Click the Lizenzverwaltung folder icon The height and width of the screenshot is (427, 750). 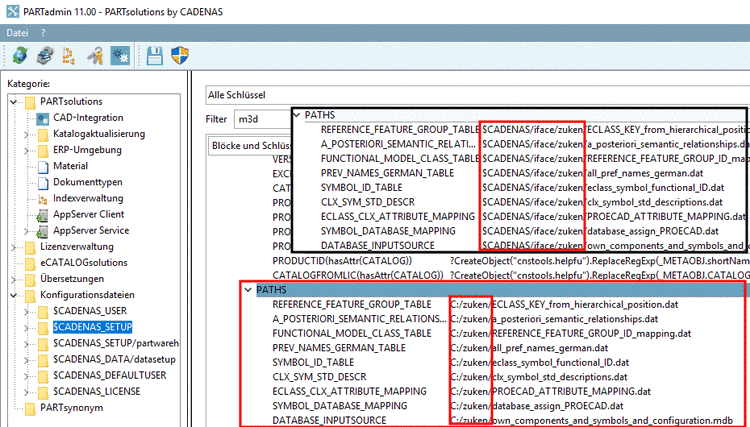pos(31,247)
